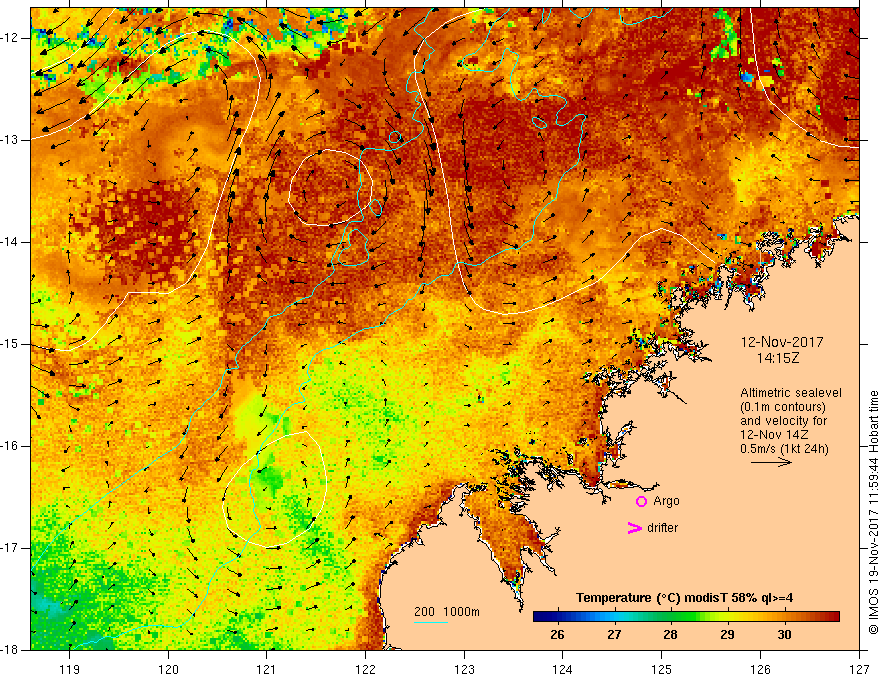Image resolution: width=880 pixels, height=680 pixels.
Task: Click the color bar tick label 27
Action: [614, 635]
